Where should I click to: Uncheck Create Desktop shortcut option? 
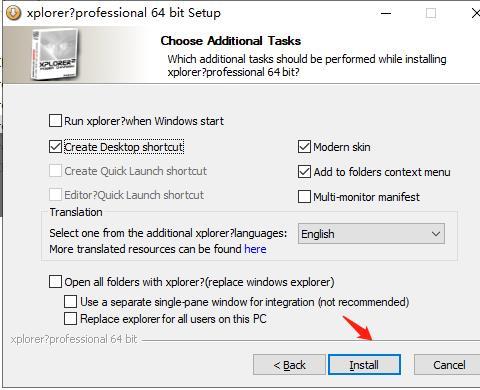click(55, 147)
